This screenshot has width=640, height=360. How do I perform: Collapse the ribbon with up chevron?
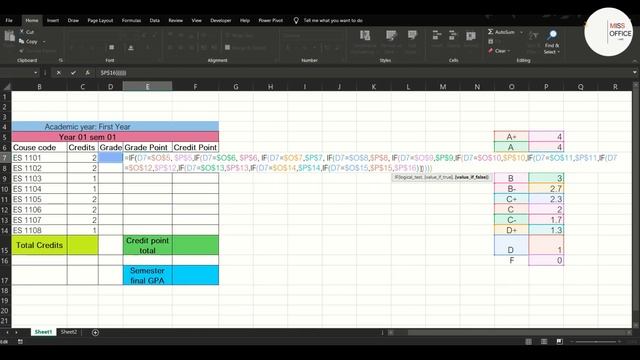tap(635, 61)
